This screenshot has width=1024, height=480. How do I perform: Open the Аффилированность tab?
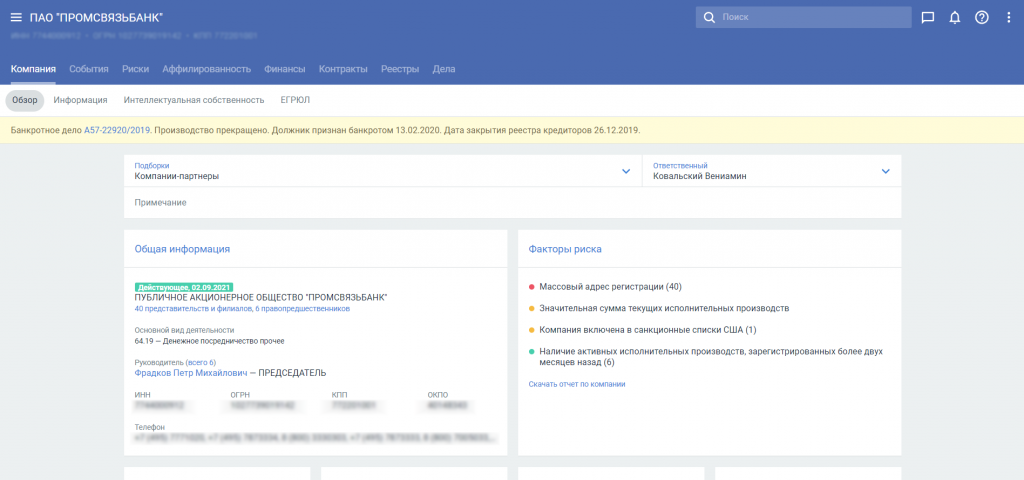[x=206, y=69]
